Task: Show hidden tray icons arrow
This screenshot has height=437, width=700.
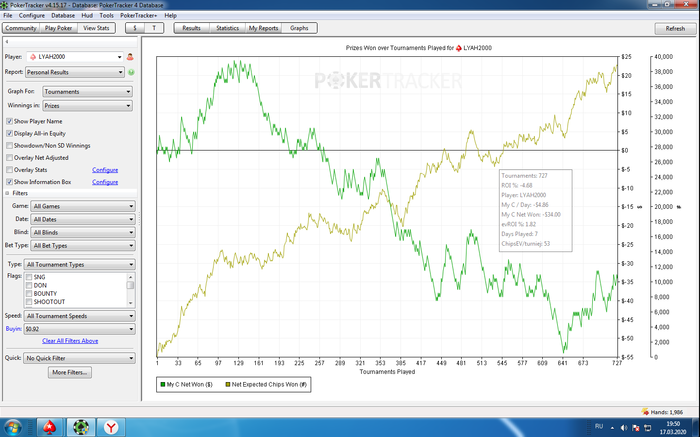Action: pyautogui.click(x=612, y=428)
